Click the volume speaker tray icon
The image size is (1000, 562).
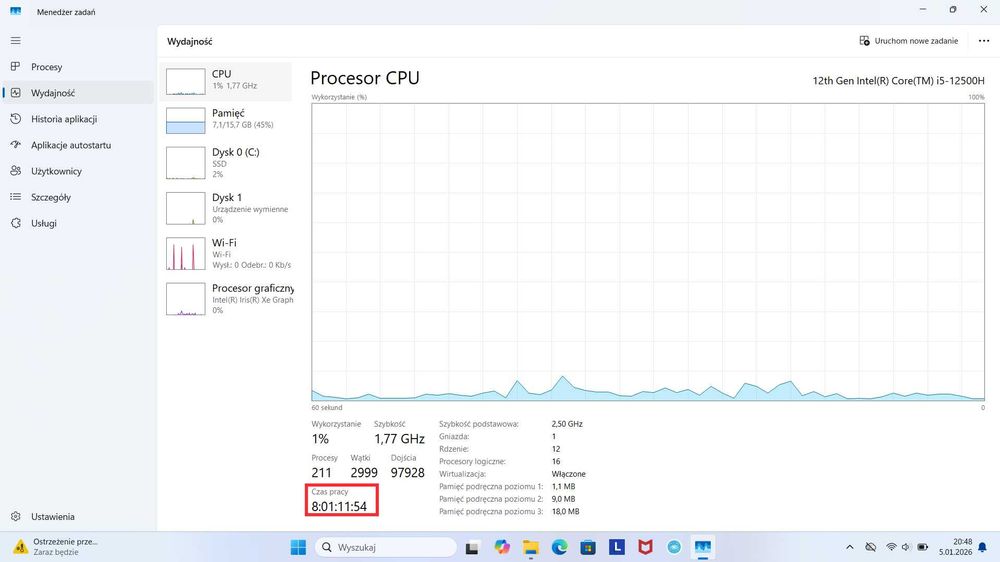point(906,547)
